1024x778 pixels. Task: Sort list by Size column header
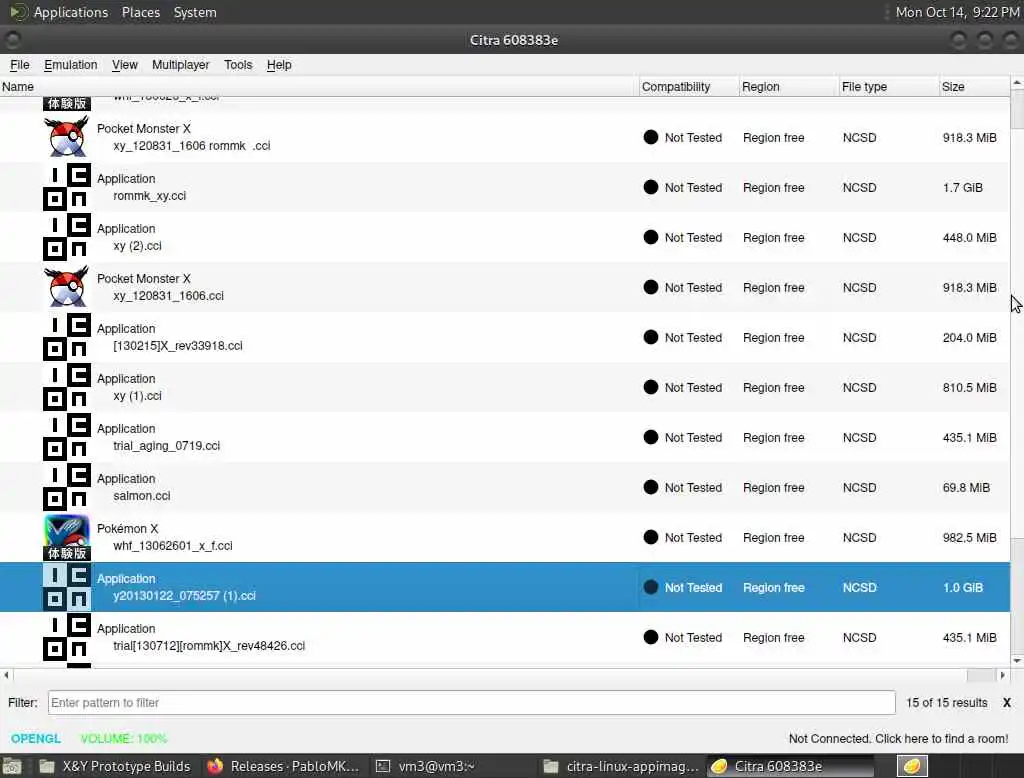pyautogui.click(x=974, y=86)
